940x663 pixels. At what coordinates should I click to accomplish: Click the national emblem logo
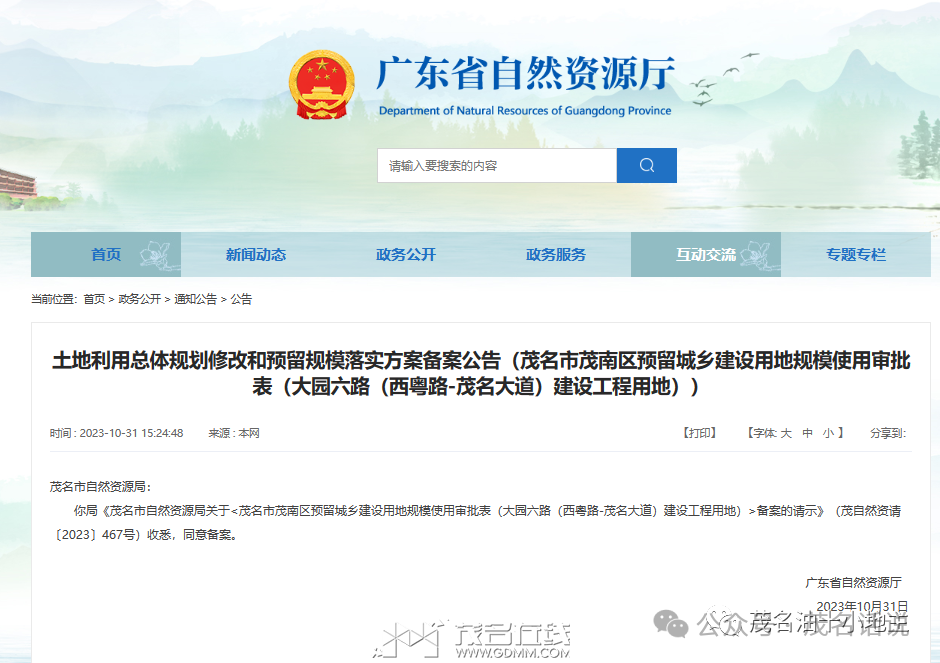coord(322,82)
